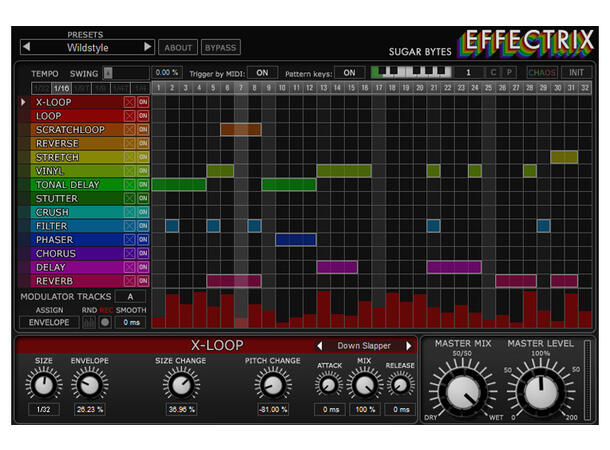The width and height of the screenshot is (610, 450).
Task: Click the C copy pattern button
Action: point(493,73)
